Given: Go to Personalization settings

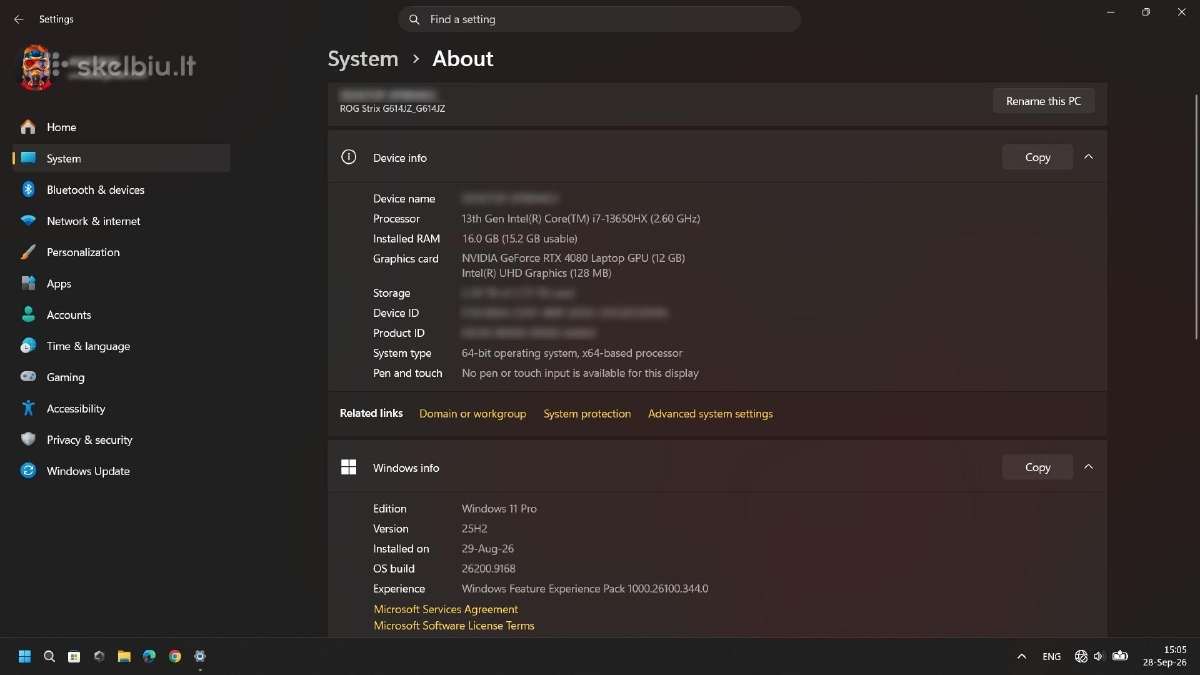Looking at the screenshot, I should (x=121, y=252).
